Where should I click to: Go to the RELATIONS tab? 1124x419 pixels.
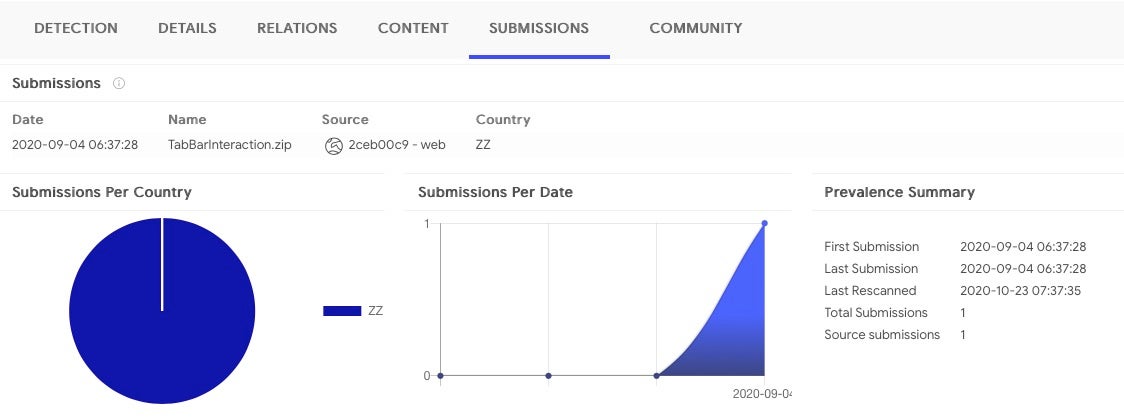297,28
